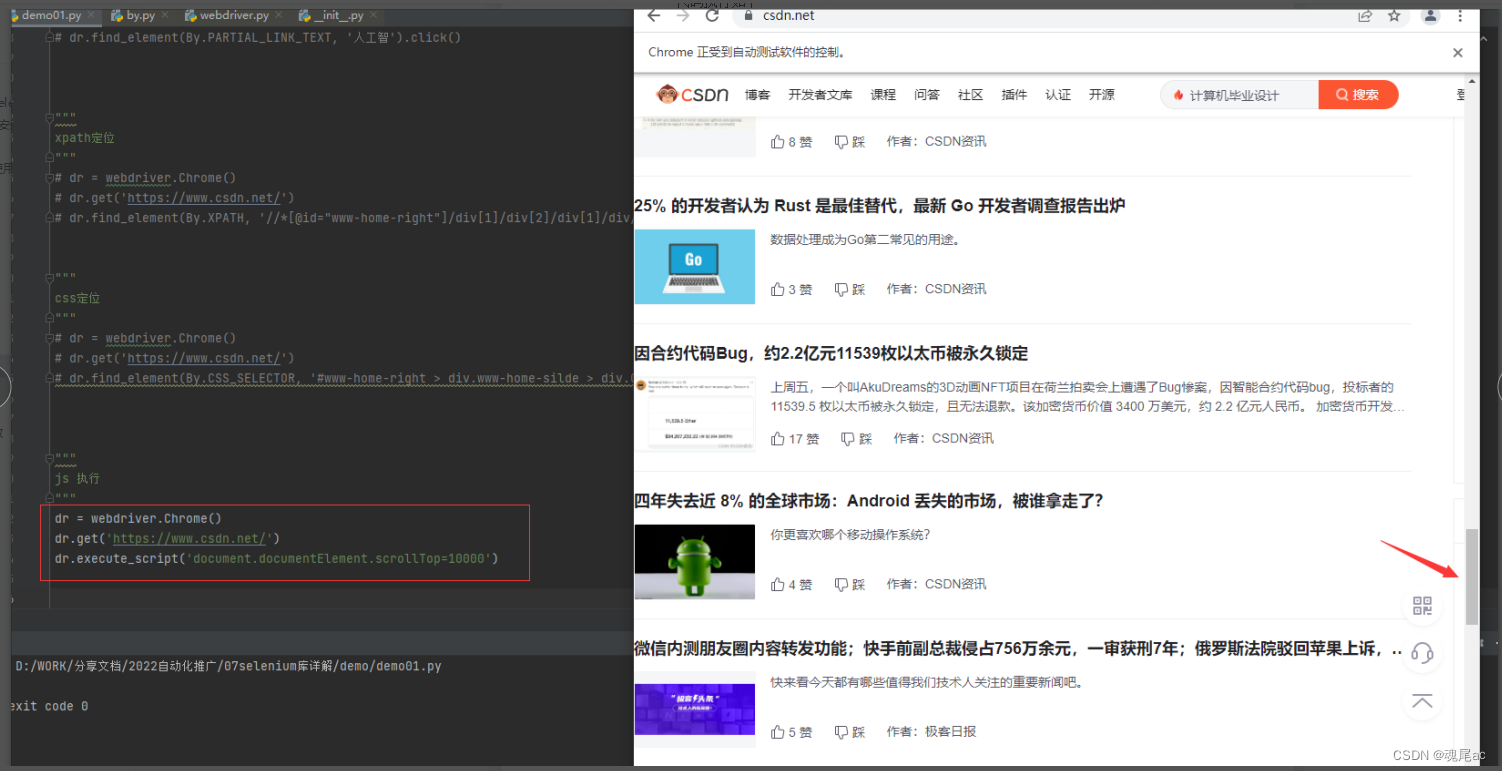Like the article with 8 赞
Viewport: 1502px width, 771px height.
point(791,142)
